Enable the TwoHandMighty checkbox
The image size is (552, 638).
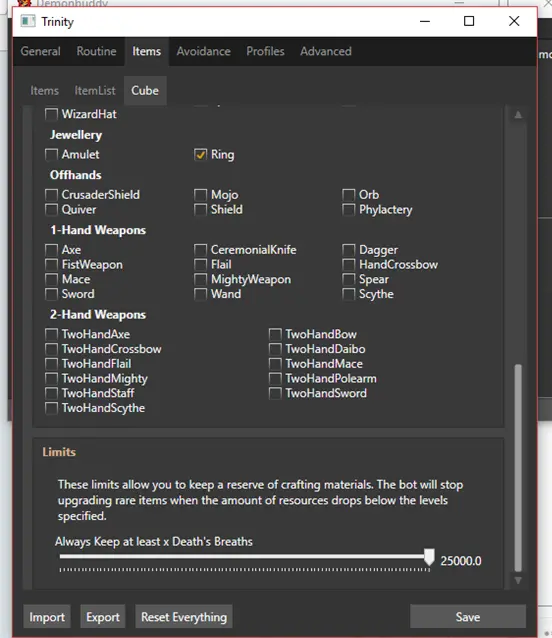click(x=51, y=378)
